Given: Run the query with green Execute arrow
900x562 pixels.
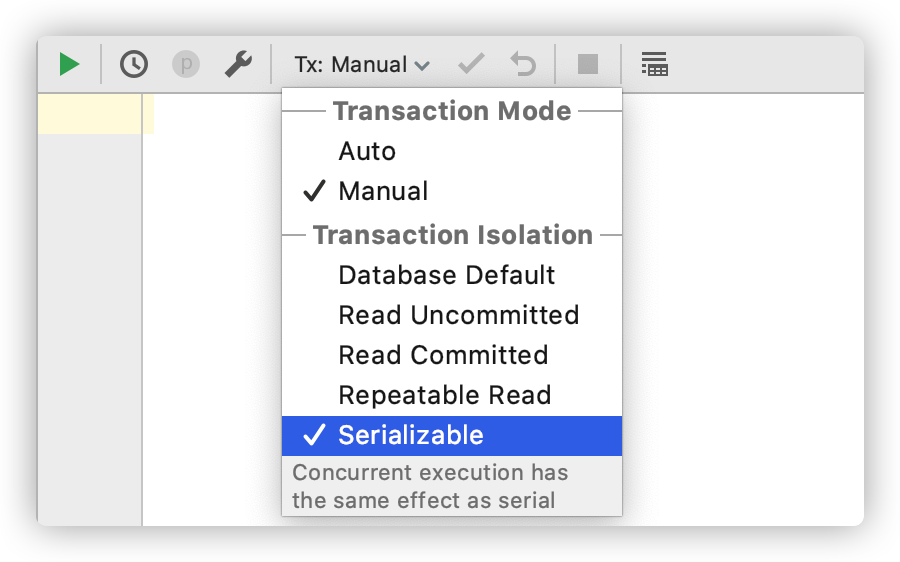Looking at the screenshot, I should click(69, 64).
